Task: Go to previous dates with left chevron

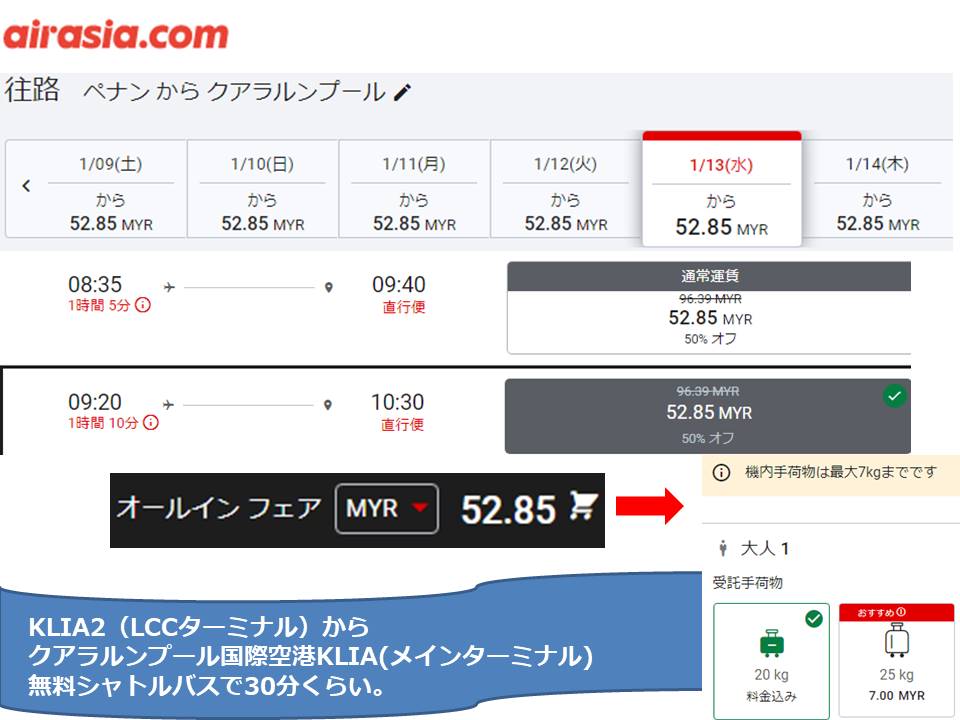Action: 26,186
